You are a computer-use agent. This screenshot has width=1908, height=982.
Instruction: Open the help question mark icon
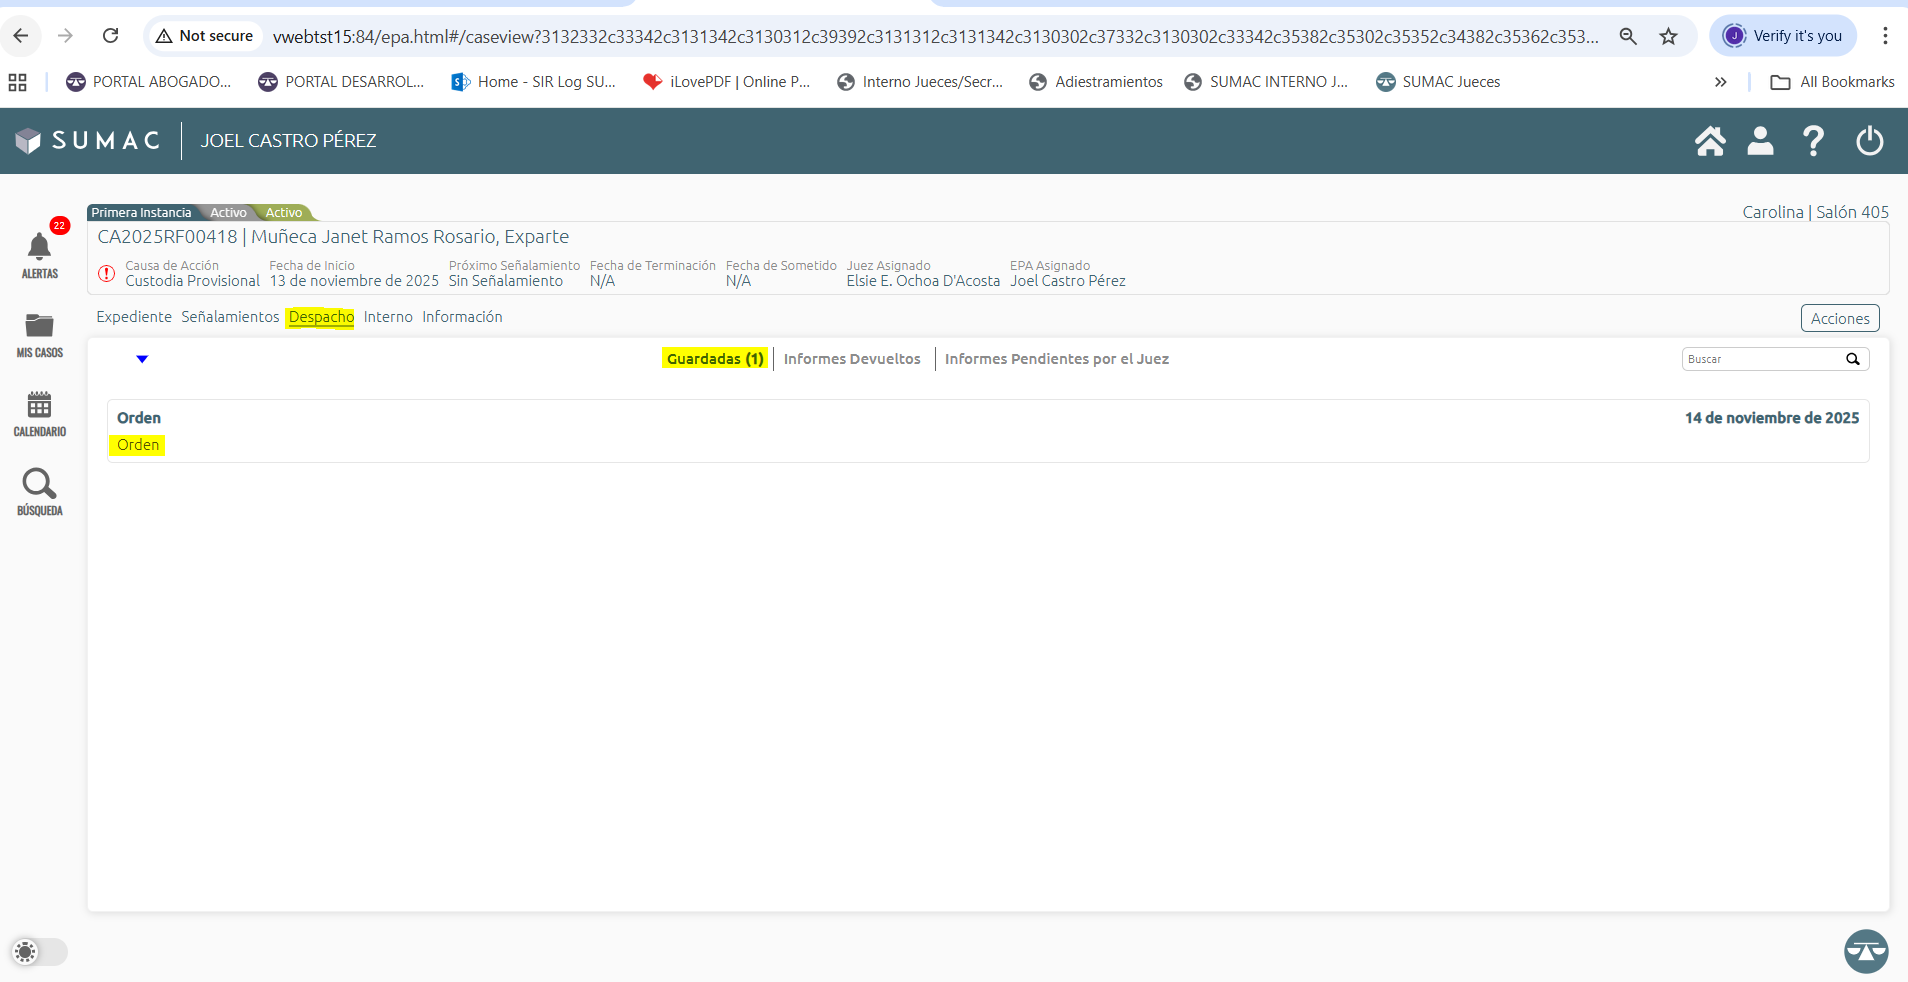(1813, 141)
